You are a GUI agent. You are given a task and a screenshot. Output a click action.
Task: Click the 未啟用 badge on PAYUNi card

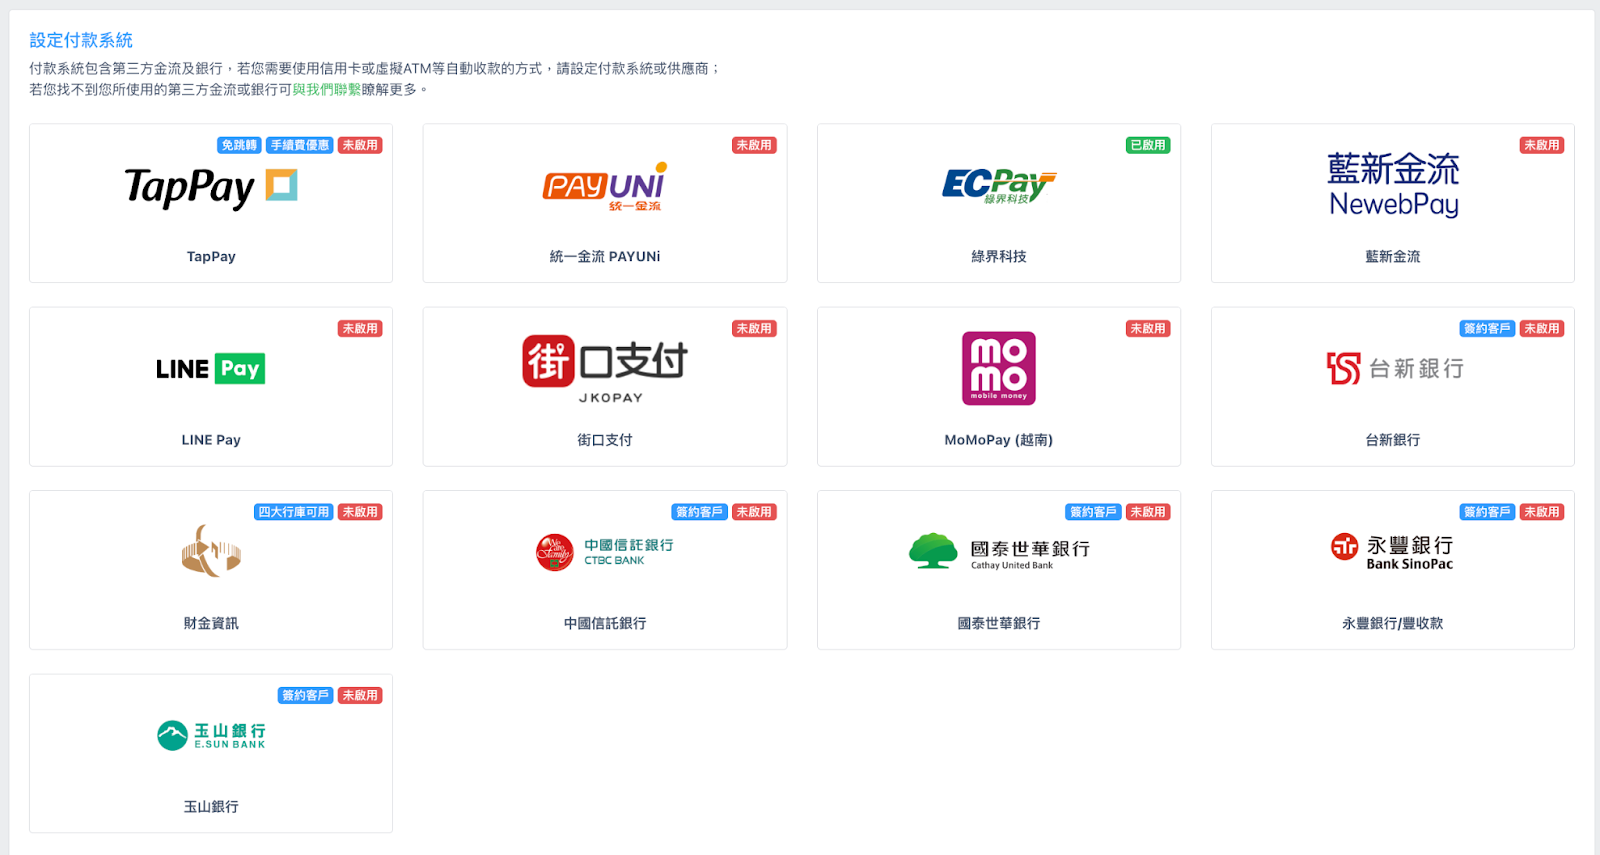point(754,145)
